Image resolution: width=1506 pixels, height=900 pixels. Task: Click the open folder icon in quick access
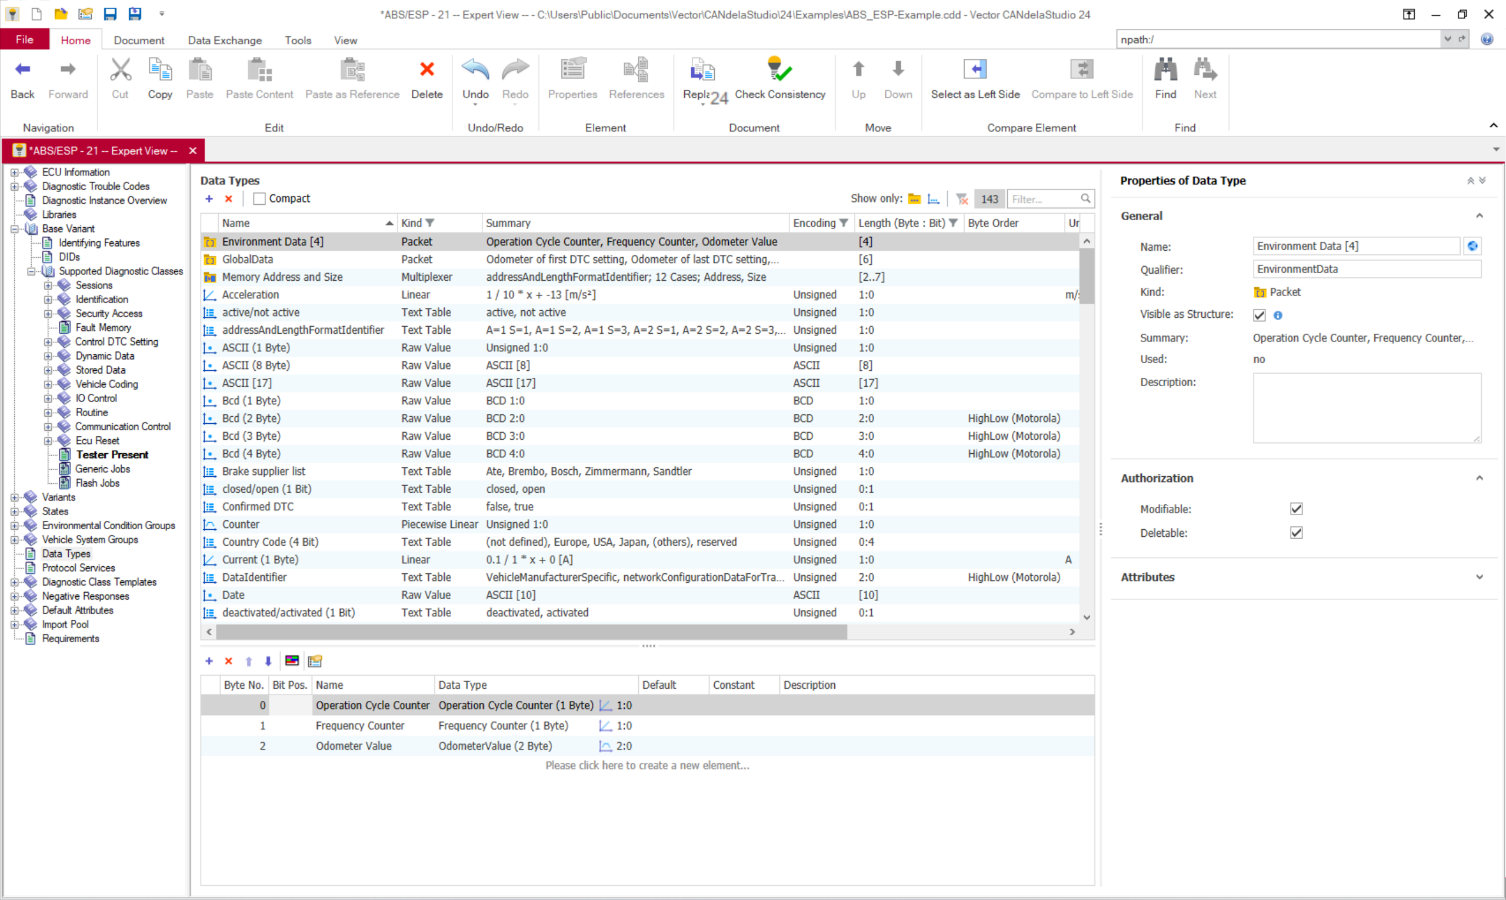(x=61, y=14)
